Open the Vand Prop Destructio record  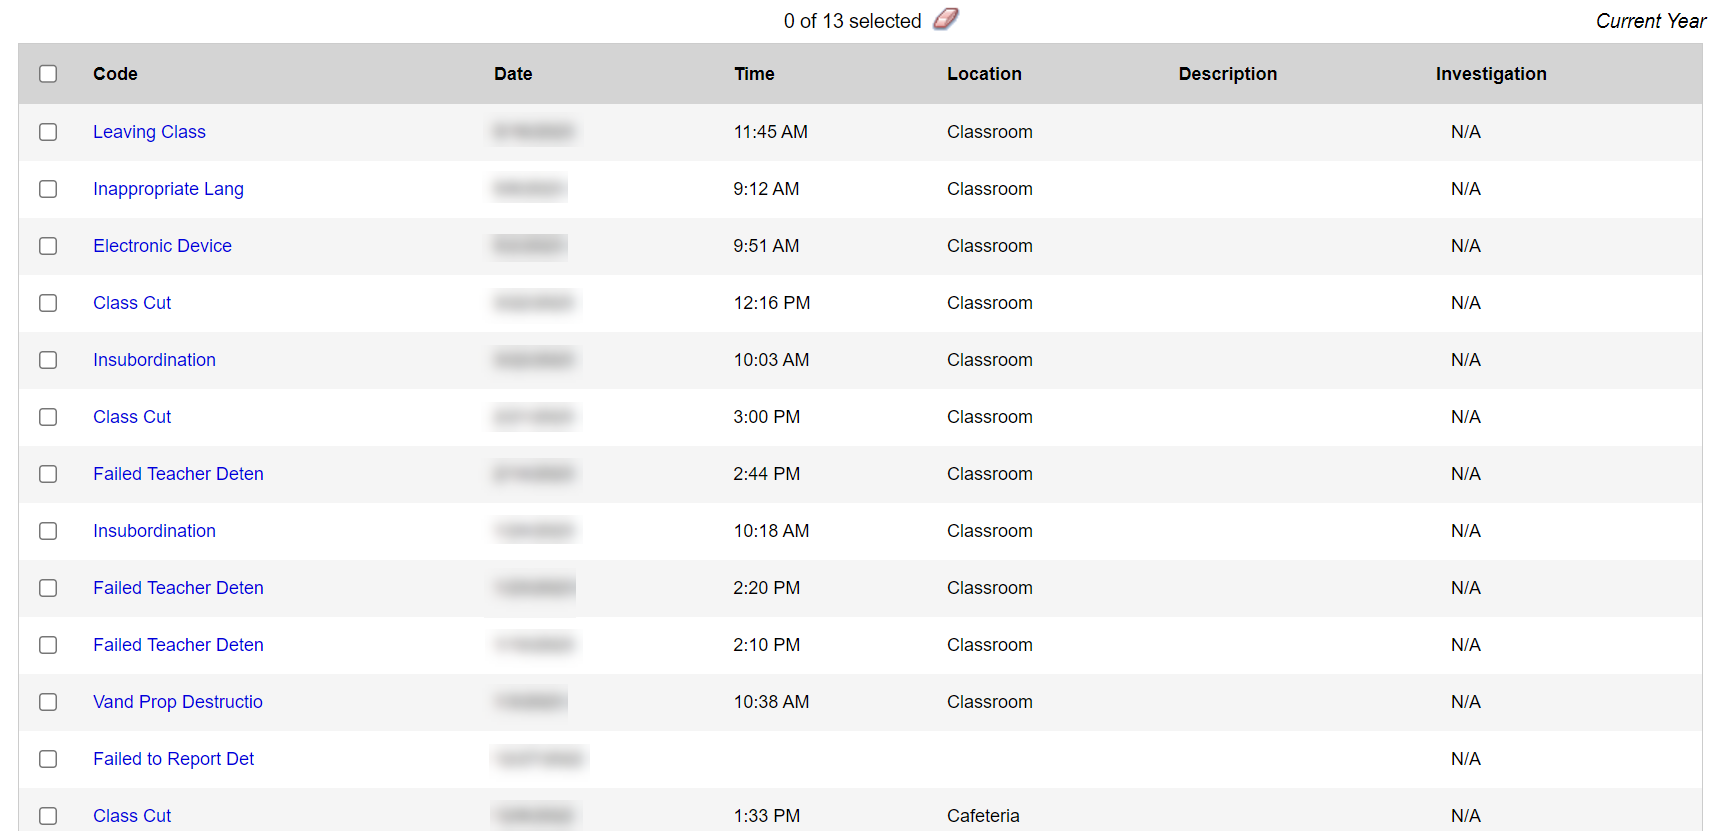click(178, 702)
